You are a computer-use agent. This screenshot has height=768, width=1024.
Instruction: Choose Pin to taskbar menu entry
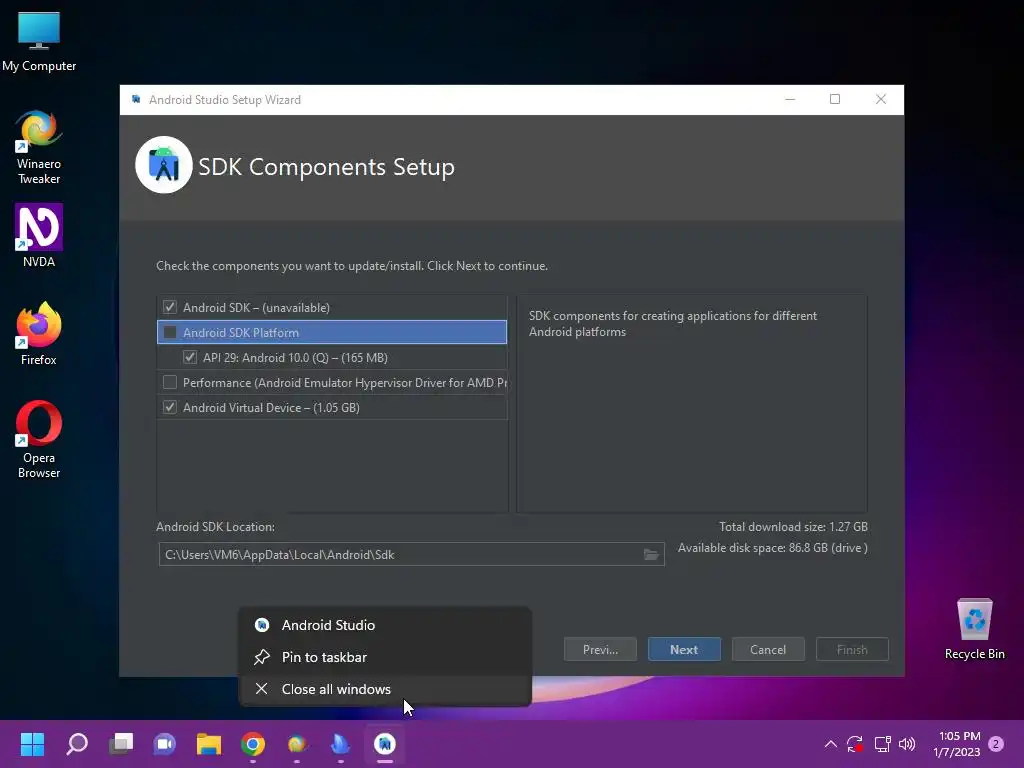[x=385, y=657]
